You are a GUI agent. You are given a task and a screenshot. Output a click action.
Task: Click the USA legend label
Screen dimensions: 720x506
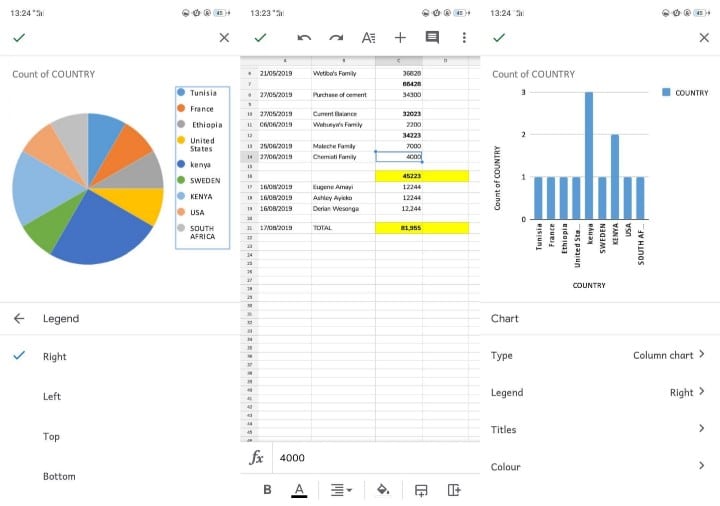coord(197,212)
